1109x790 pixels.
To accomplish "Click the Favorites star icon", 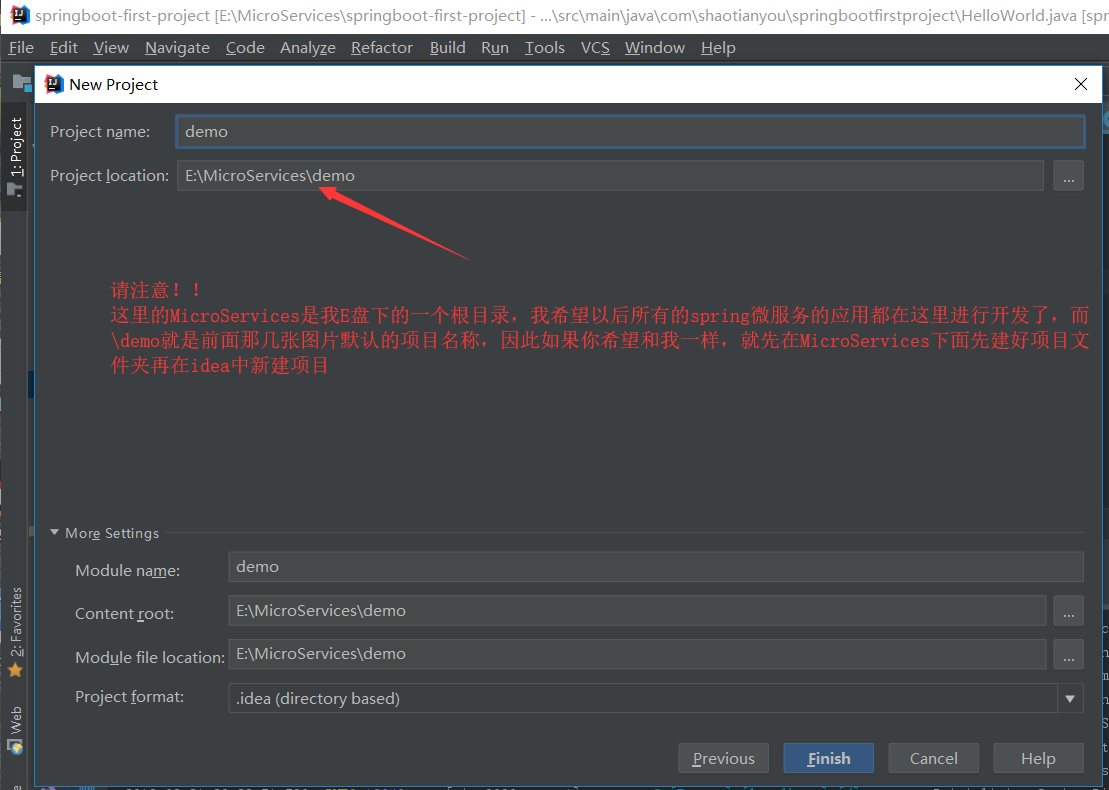I will (x=15, y=670).
